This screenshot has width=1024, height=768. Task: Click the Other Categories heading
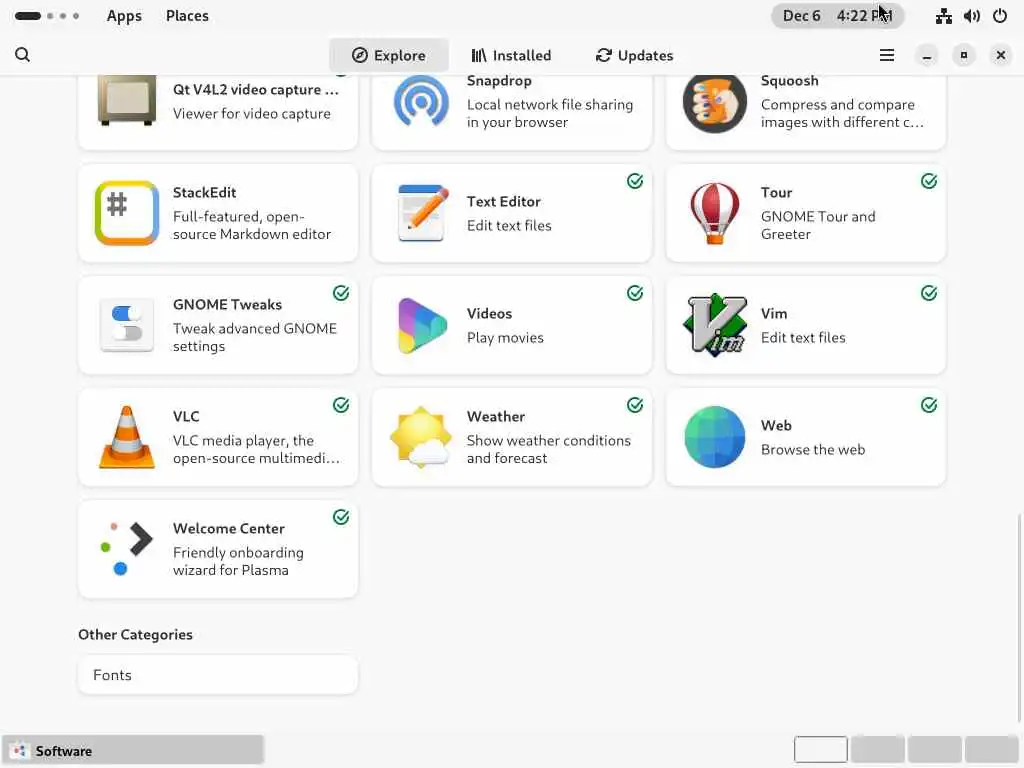point(135,635)
